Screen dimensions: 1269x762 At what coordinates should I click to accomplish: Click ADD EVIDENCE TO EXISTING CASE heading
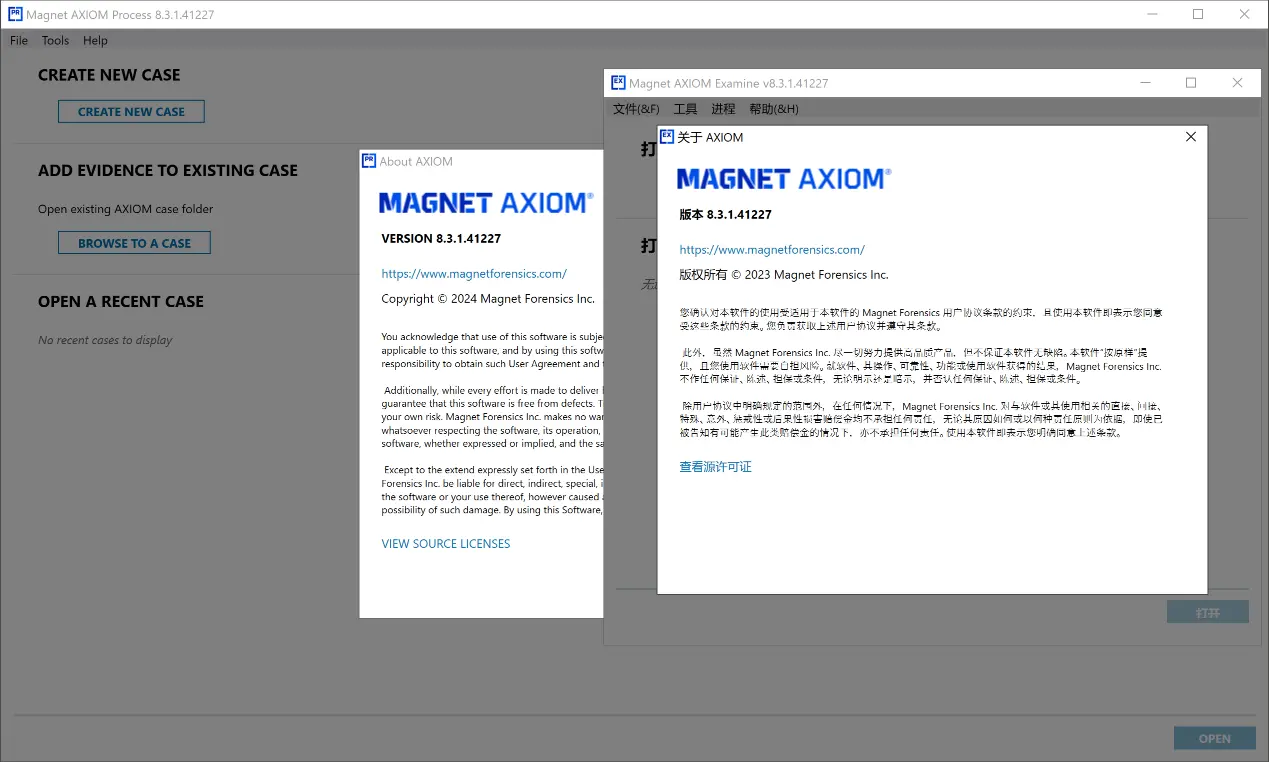[168, 170]
